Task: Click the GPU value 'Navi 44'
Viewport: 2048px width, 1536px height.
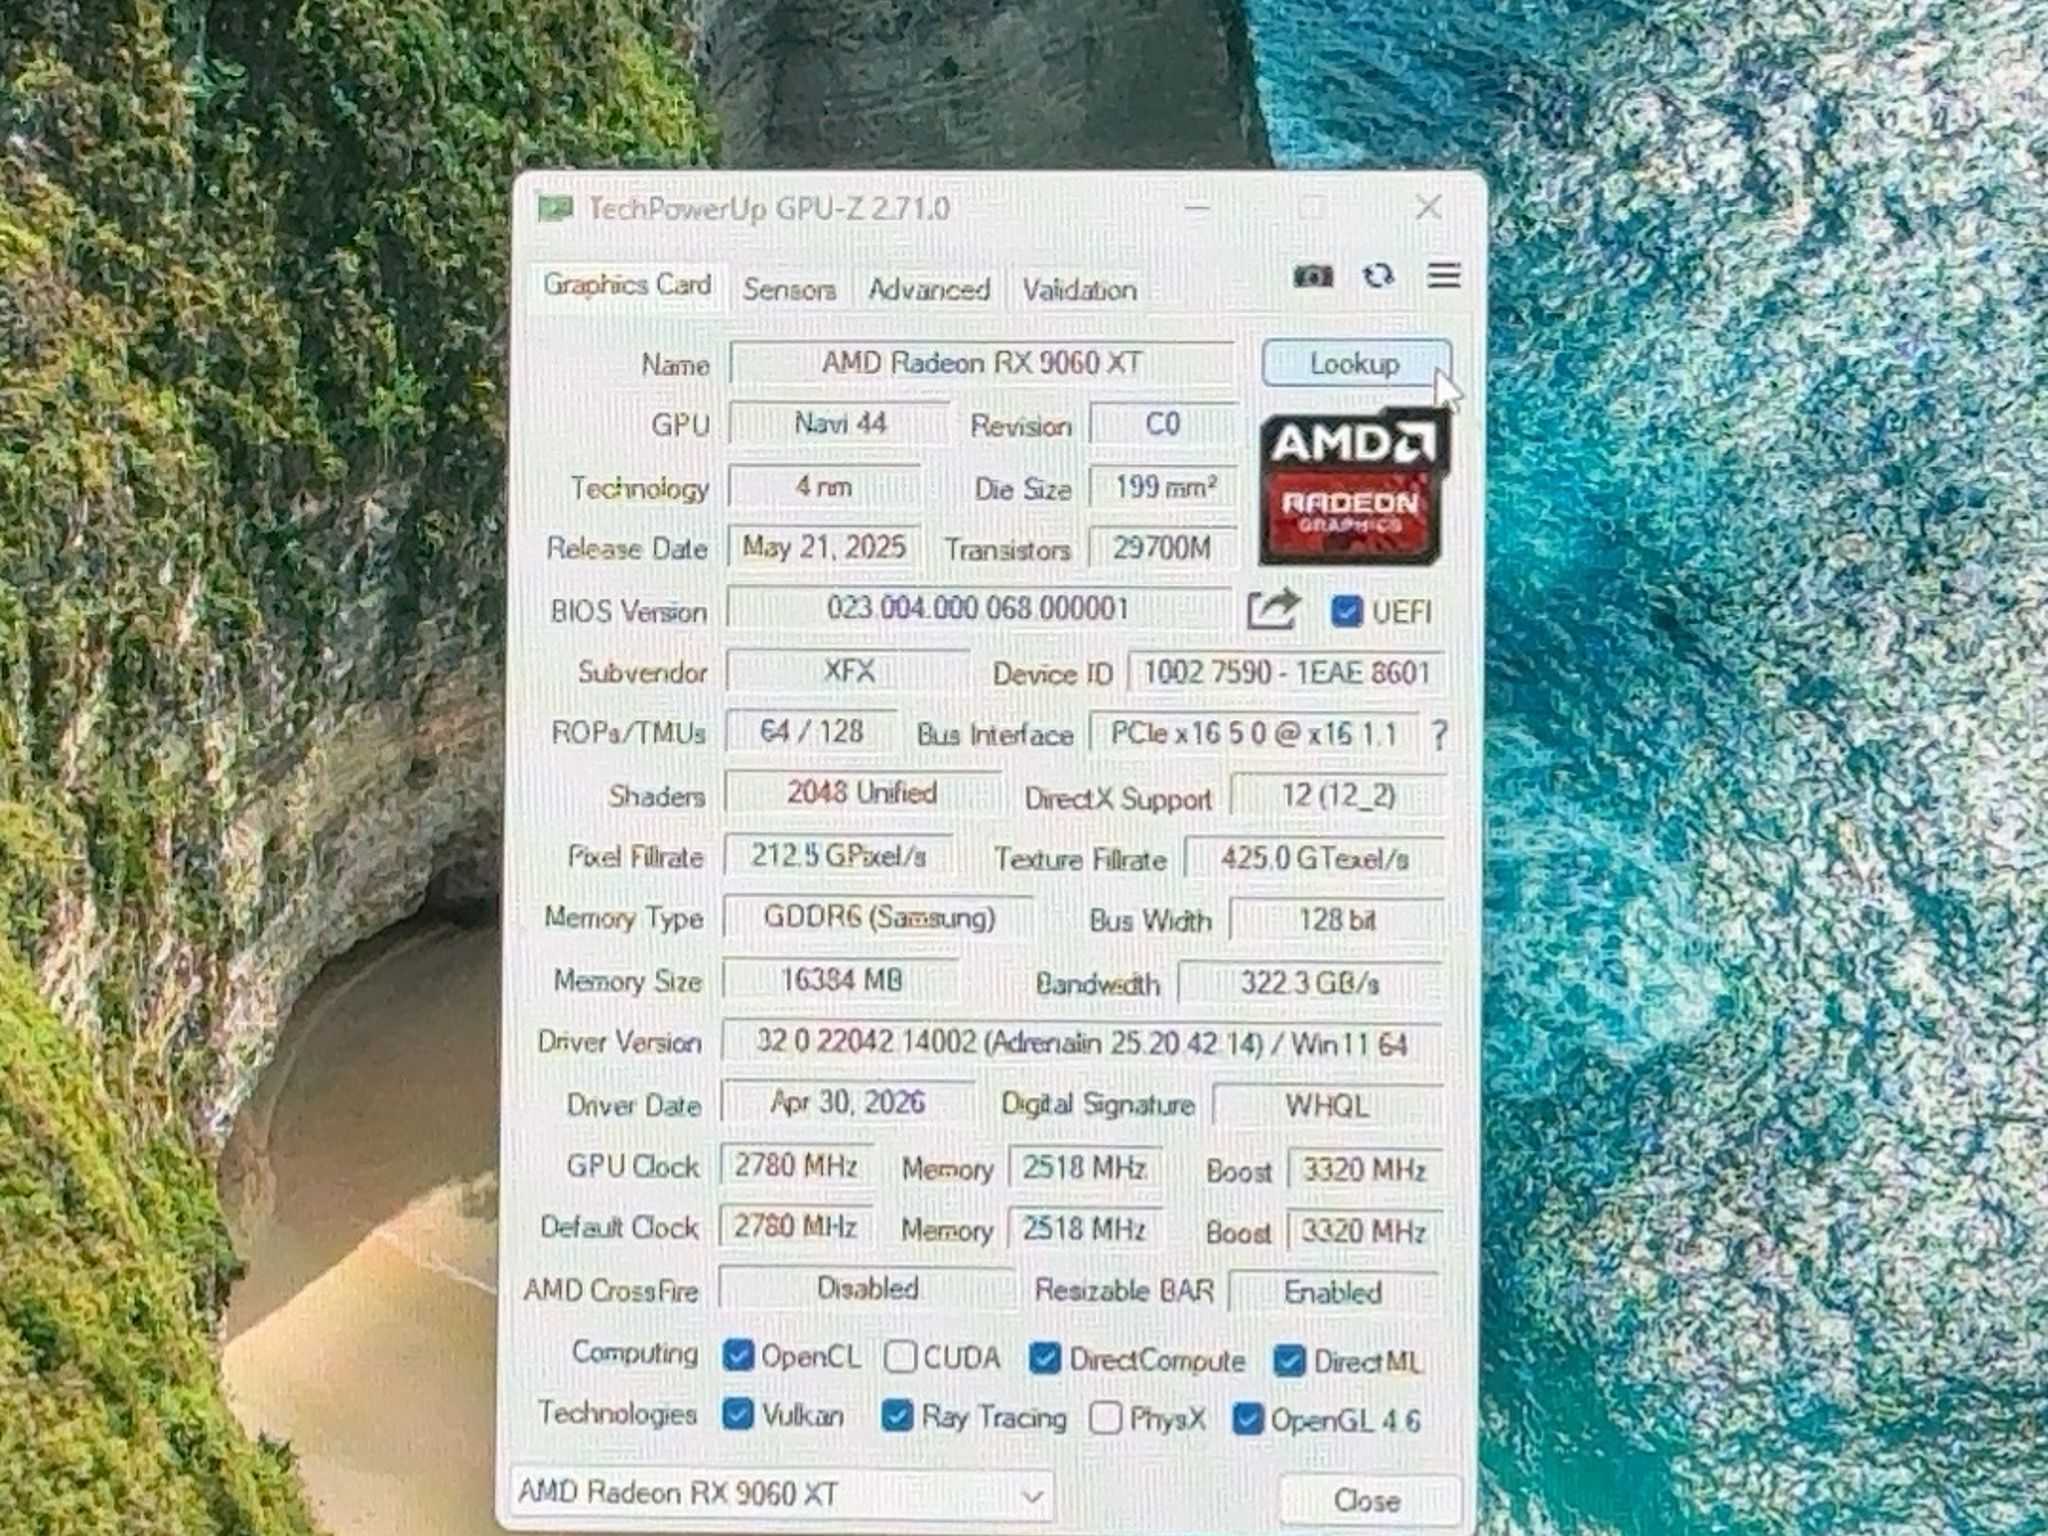Action: pyautogui.click(x=840, y=424)
